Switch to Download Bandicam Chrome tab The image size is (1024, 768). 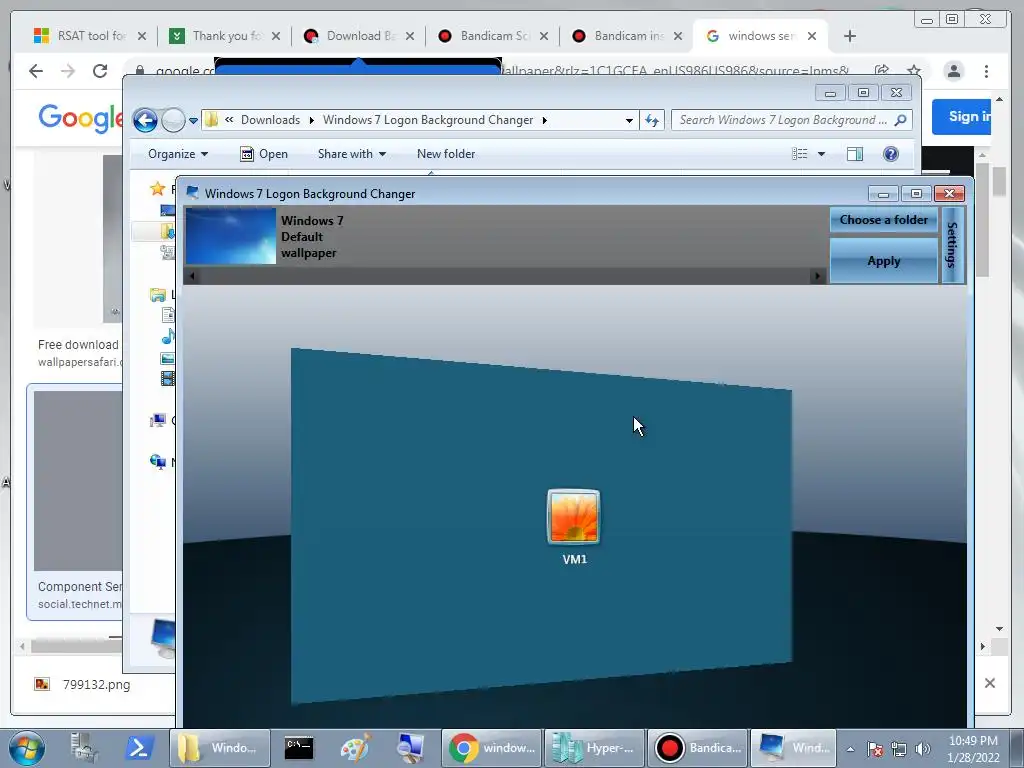coord(359,36)
